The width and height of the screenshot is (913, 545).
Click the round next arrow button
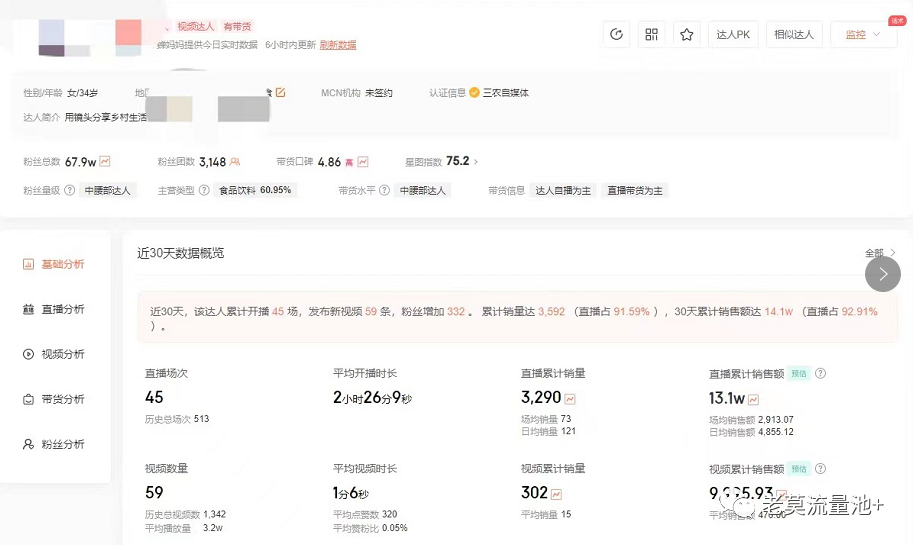click(882, 273)
